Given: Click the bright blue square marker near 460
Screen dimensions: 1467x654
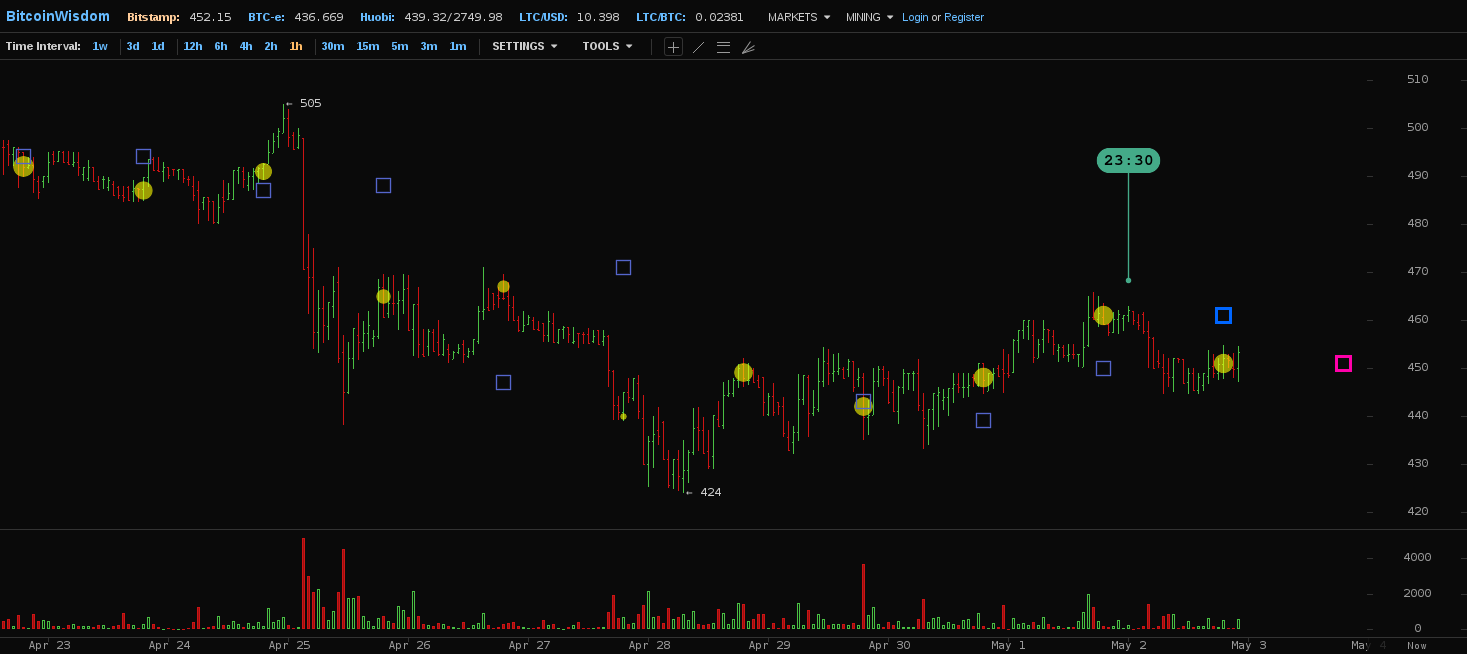Looking at the screenshot, I should coord(1223,316).
